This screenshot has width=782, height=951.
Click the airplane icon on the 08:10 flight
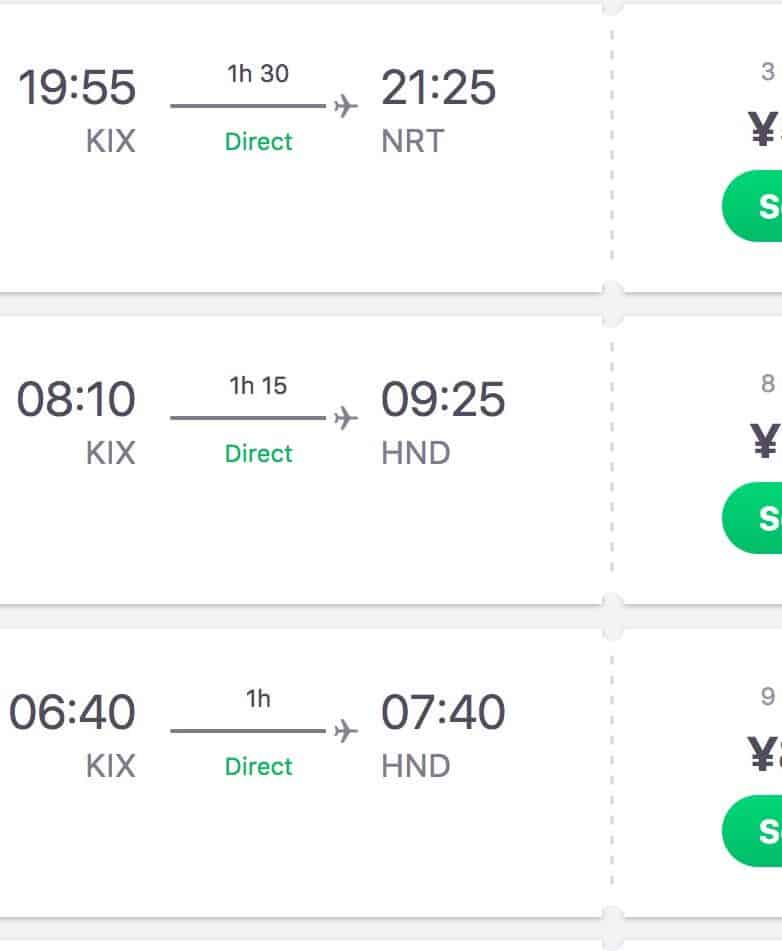tap(345, 417)
